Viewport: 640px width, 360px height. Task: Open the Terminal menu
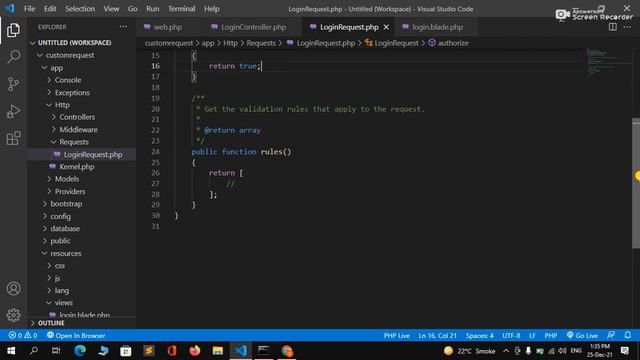(182, 9)
